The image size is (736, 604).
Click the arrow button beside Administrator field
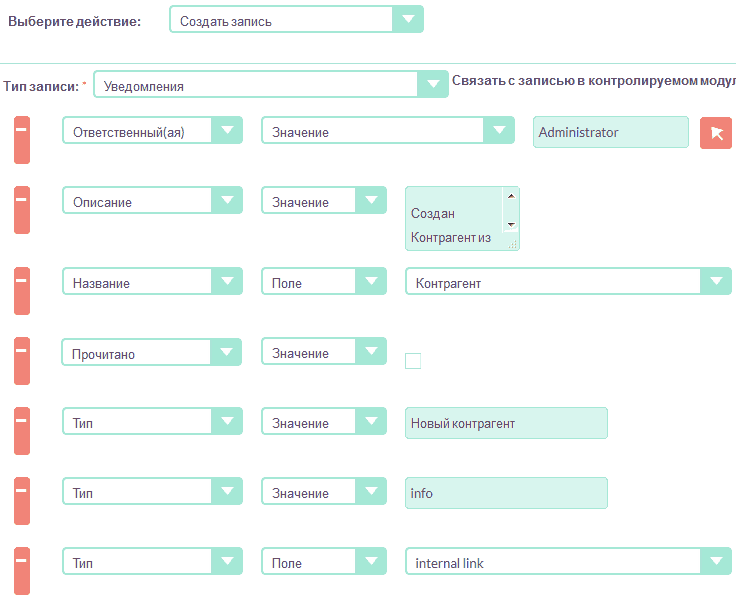[x=715, y=133]
